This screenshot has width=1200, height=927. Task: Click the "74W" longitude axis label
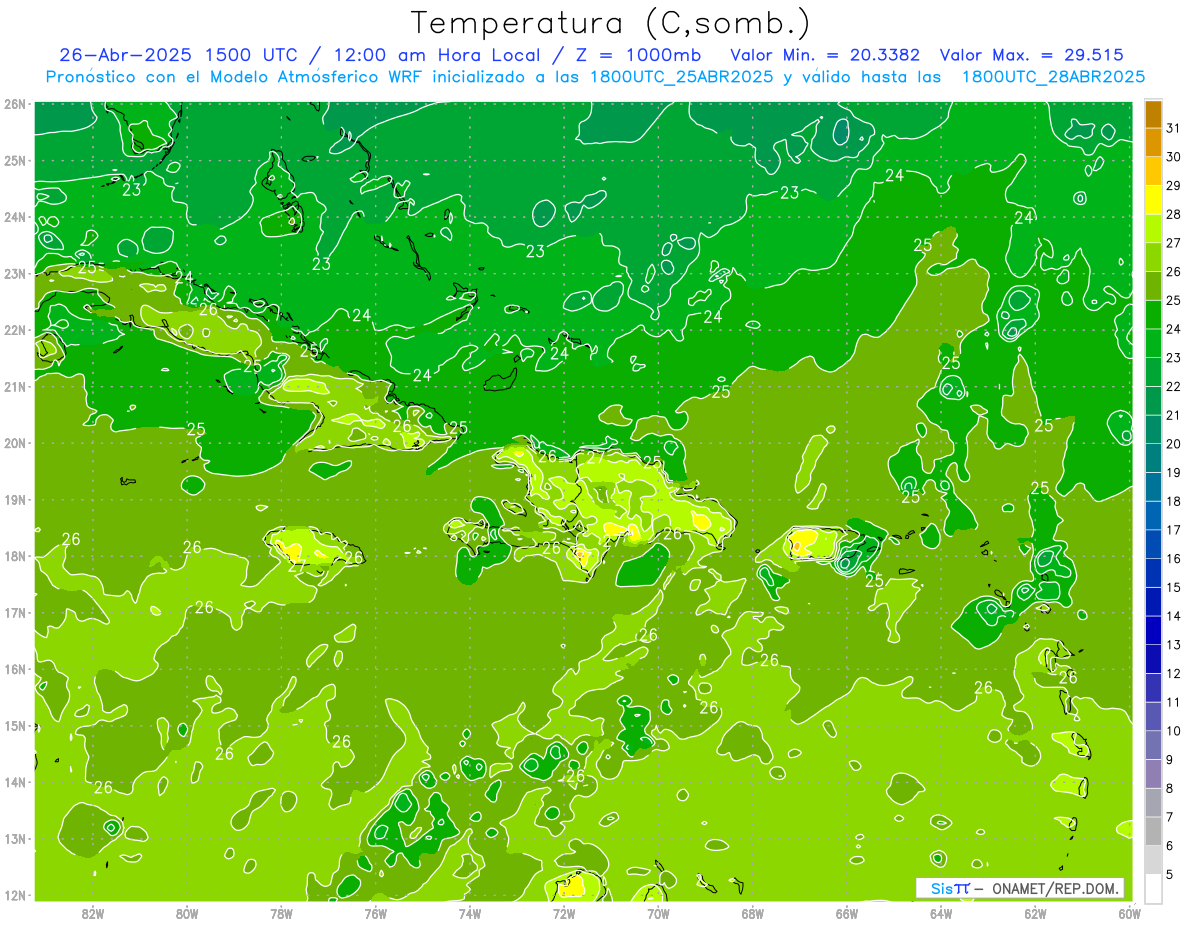click(x=470, y=913)
